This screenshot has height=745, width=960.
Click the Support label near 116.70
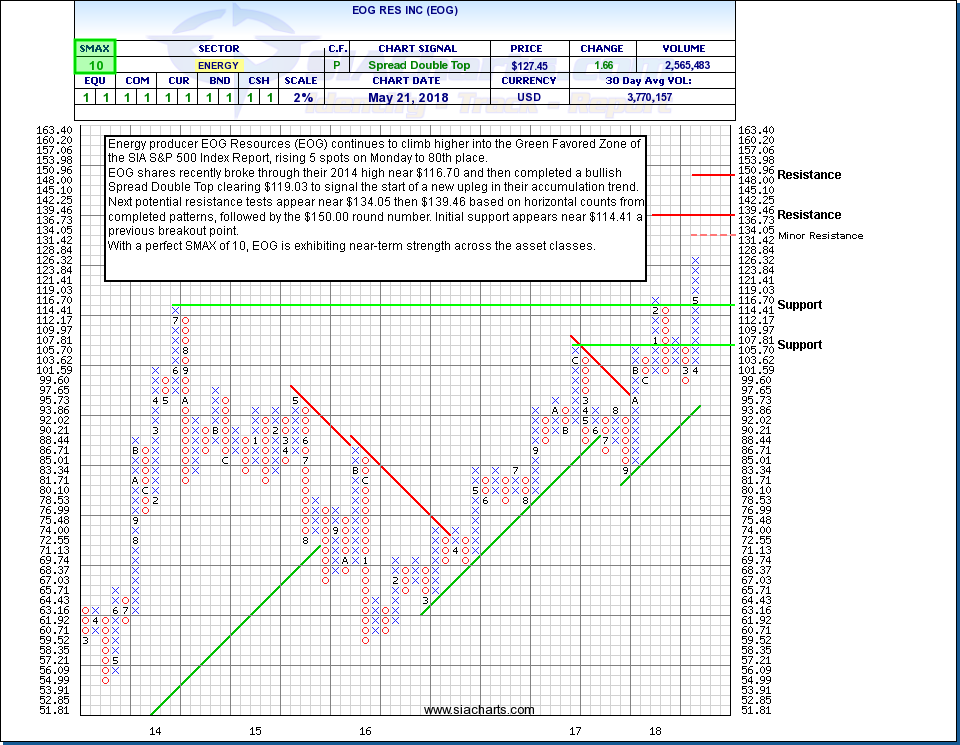[x=800, y=305]
